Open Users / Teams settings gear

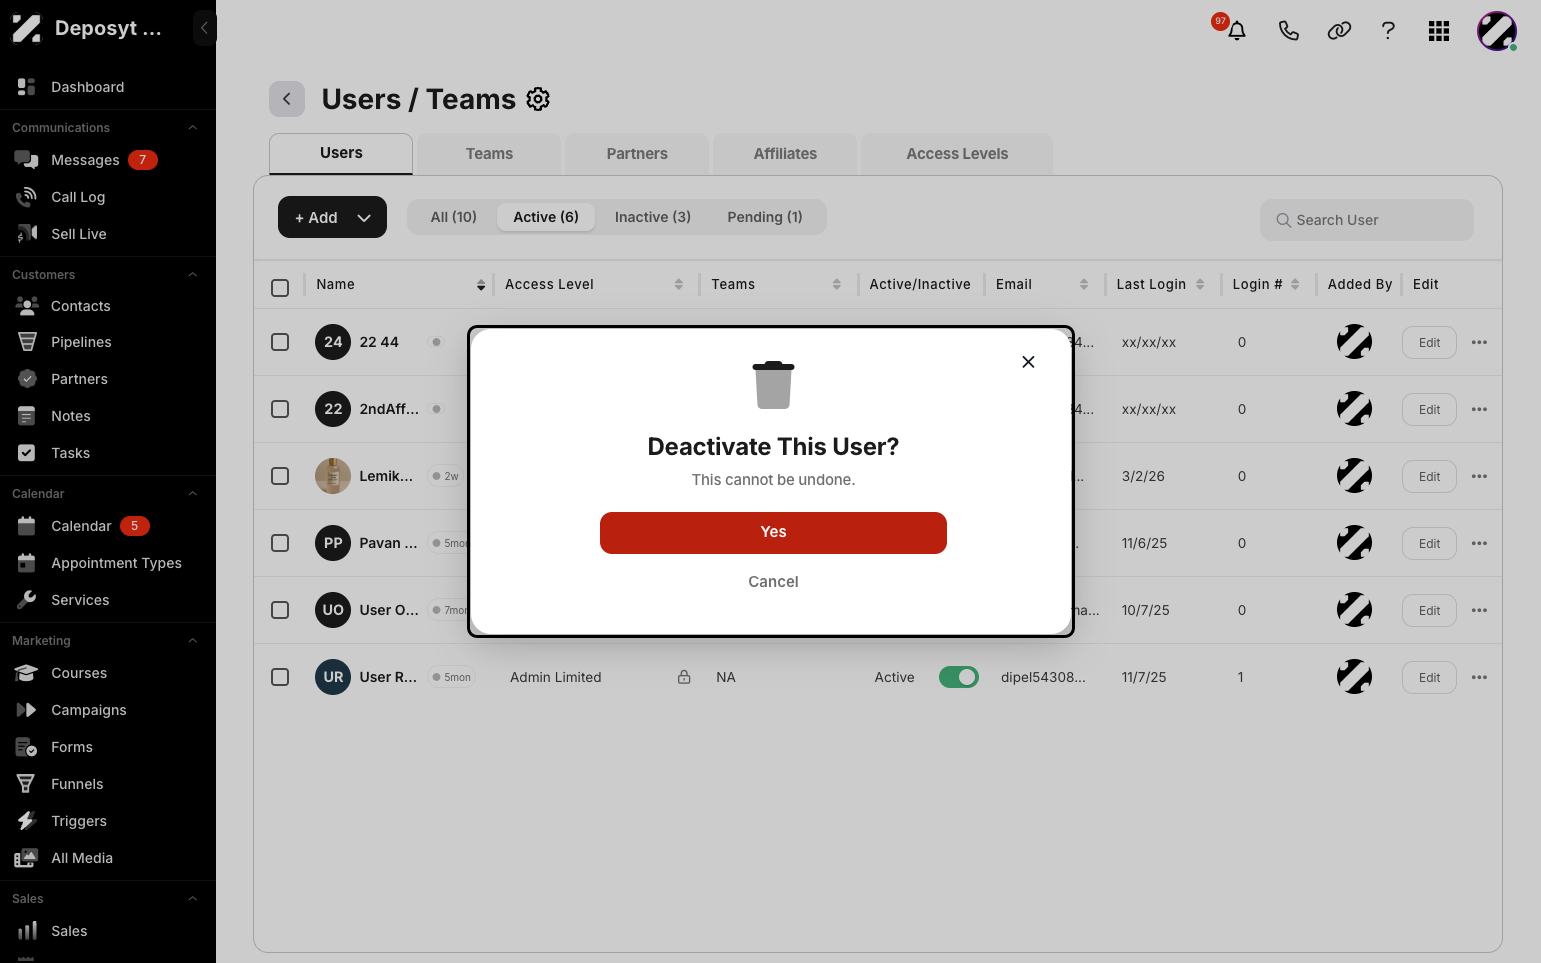tap(538, 99)
